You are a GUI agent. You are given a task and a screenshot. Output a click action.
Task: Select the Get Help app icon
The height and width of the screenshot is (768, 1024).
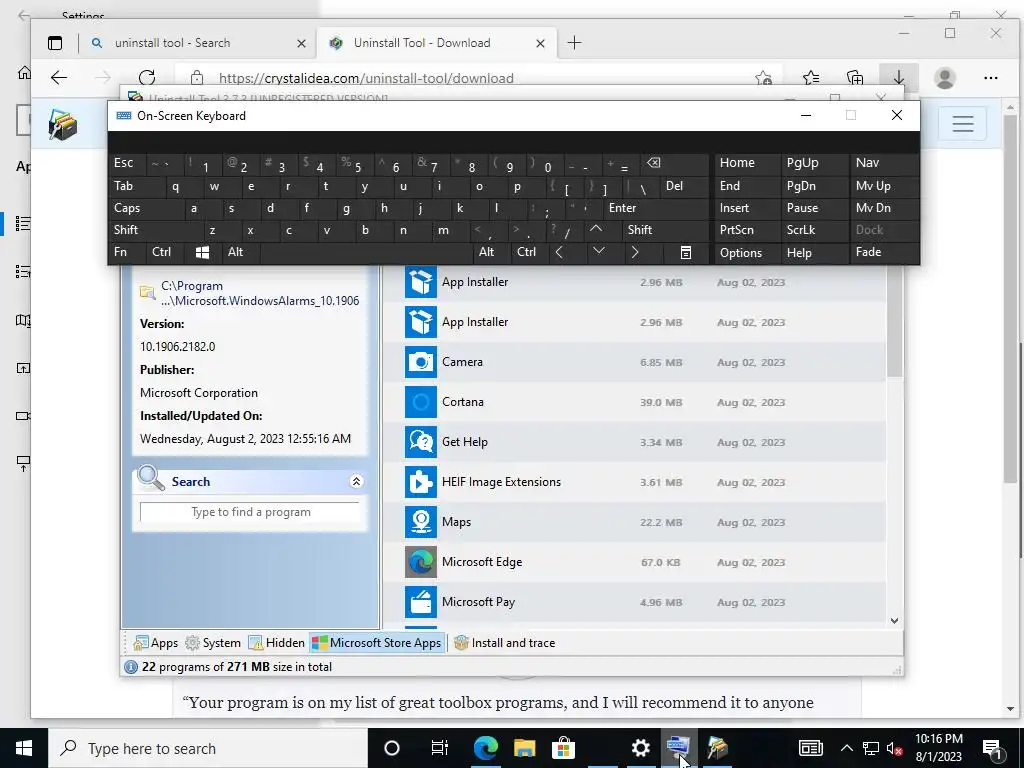pyautogui.click(x=421, y=441)
